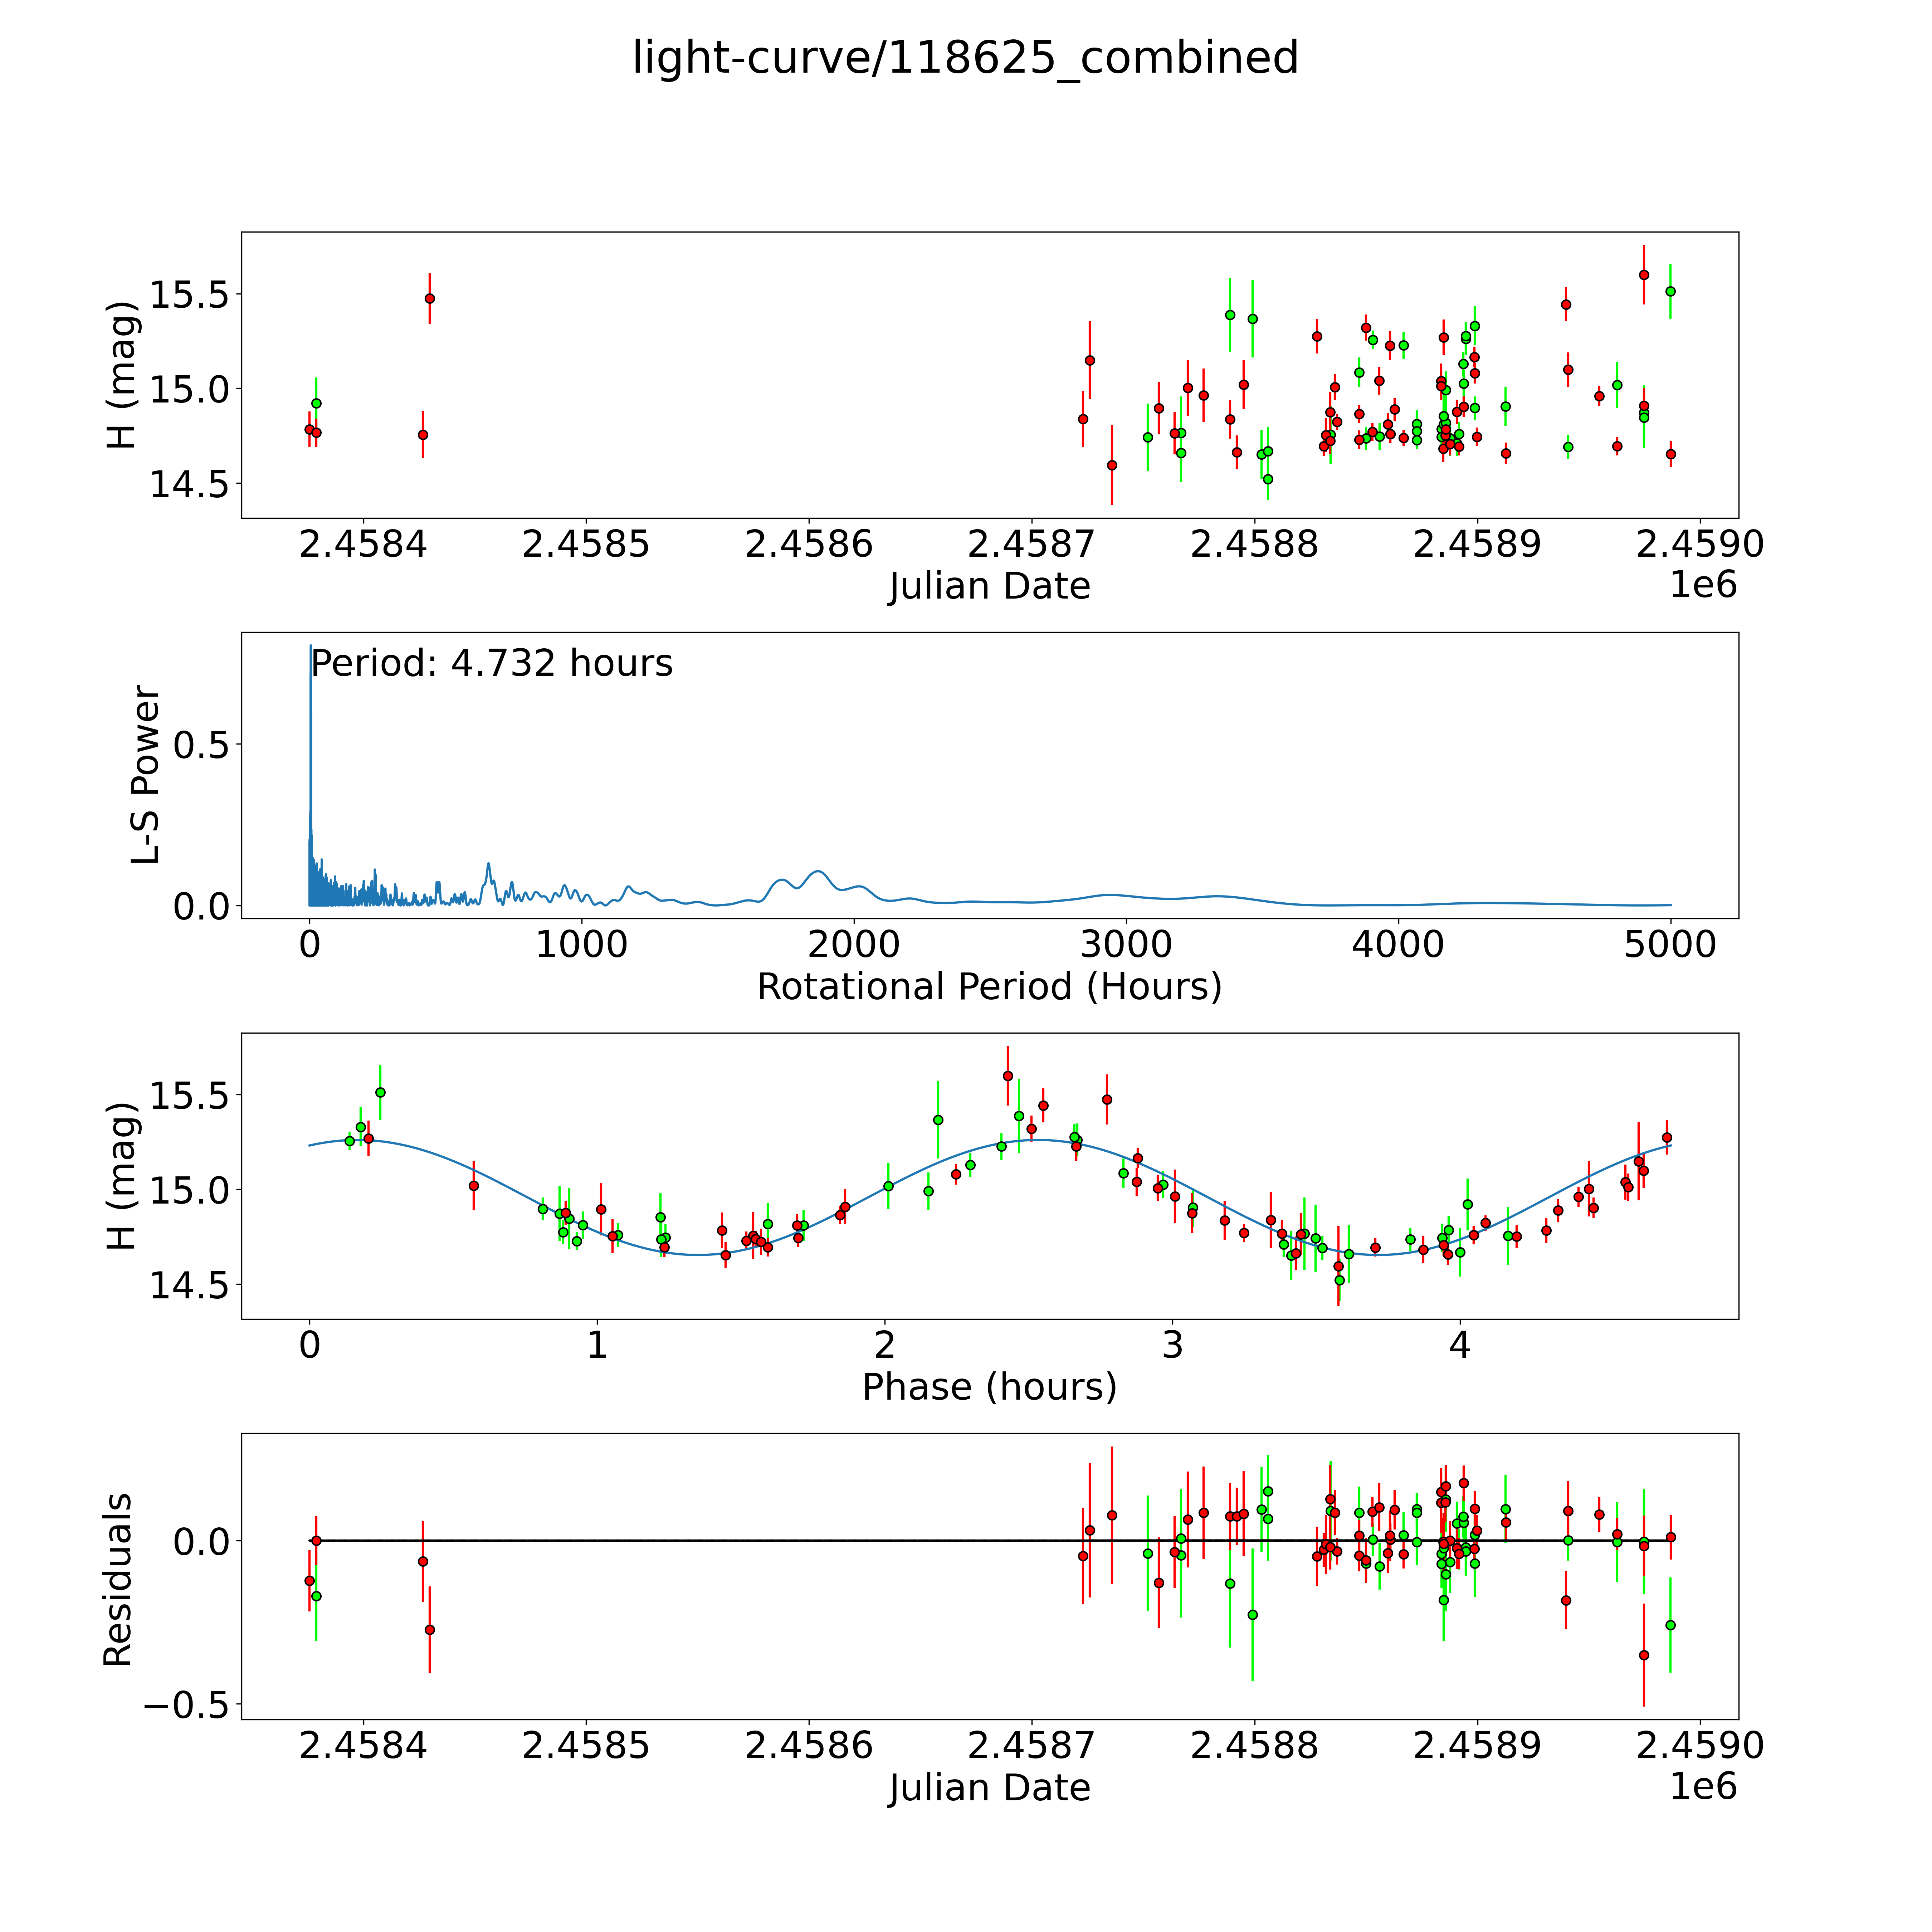Click tick label 2 on the Phase axis
The height and width of the screenshot is (1932, 1932).
885,1345
